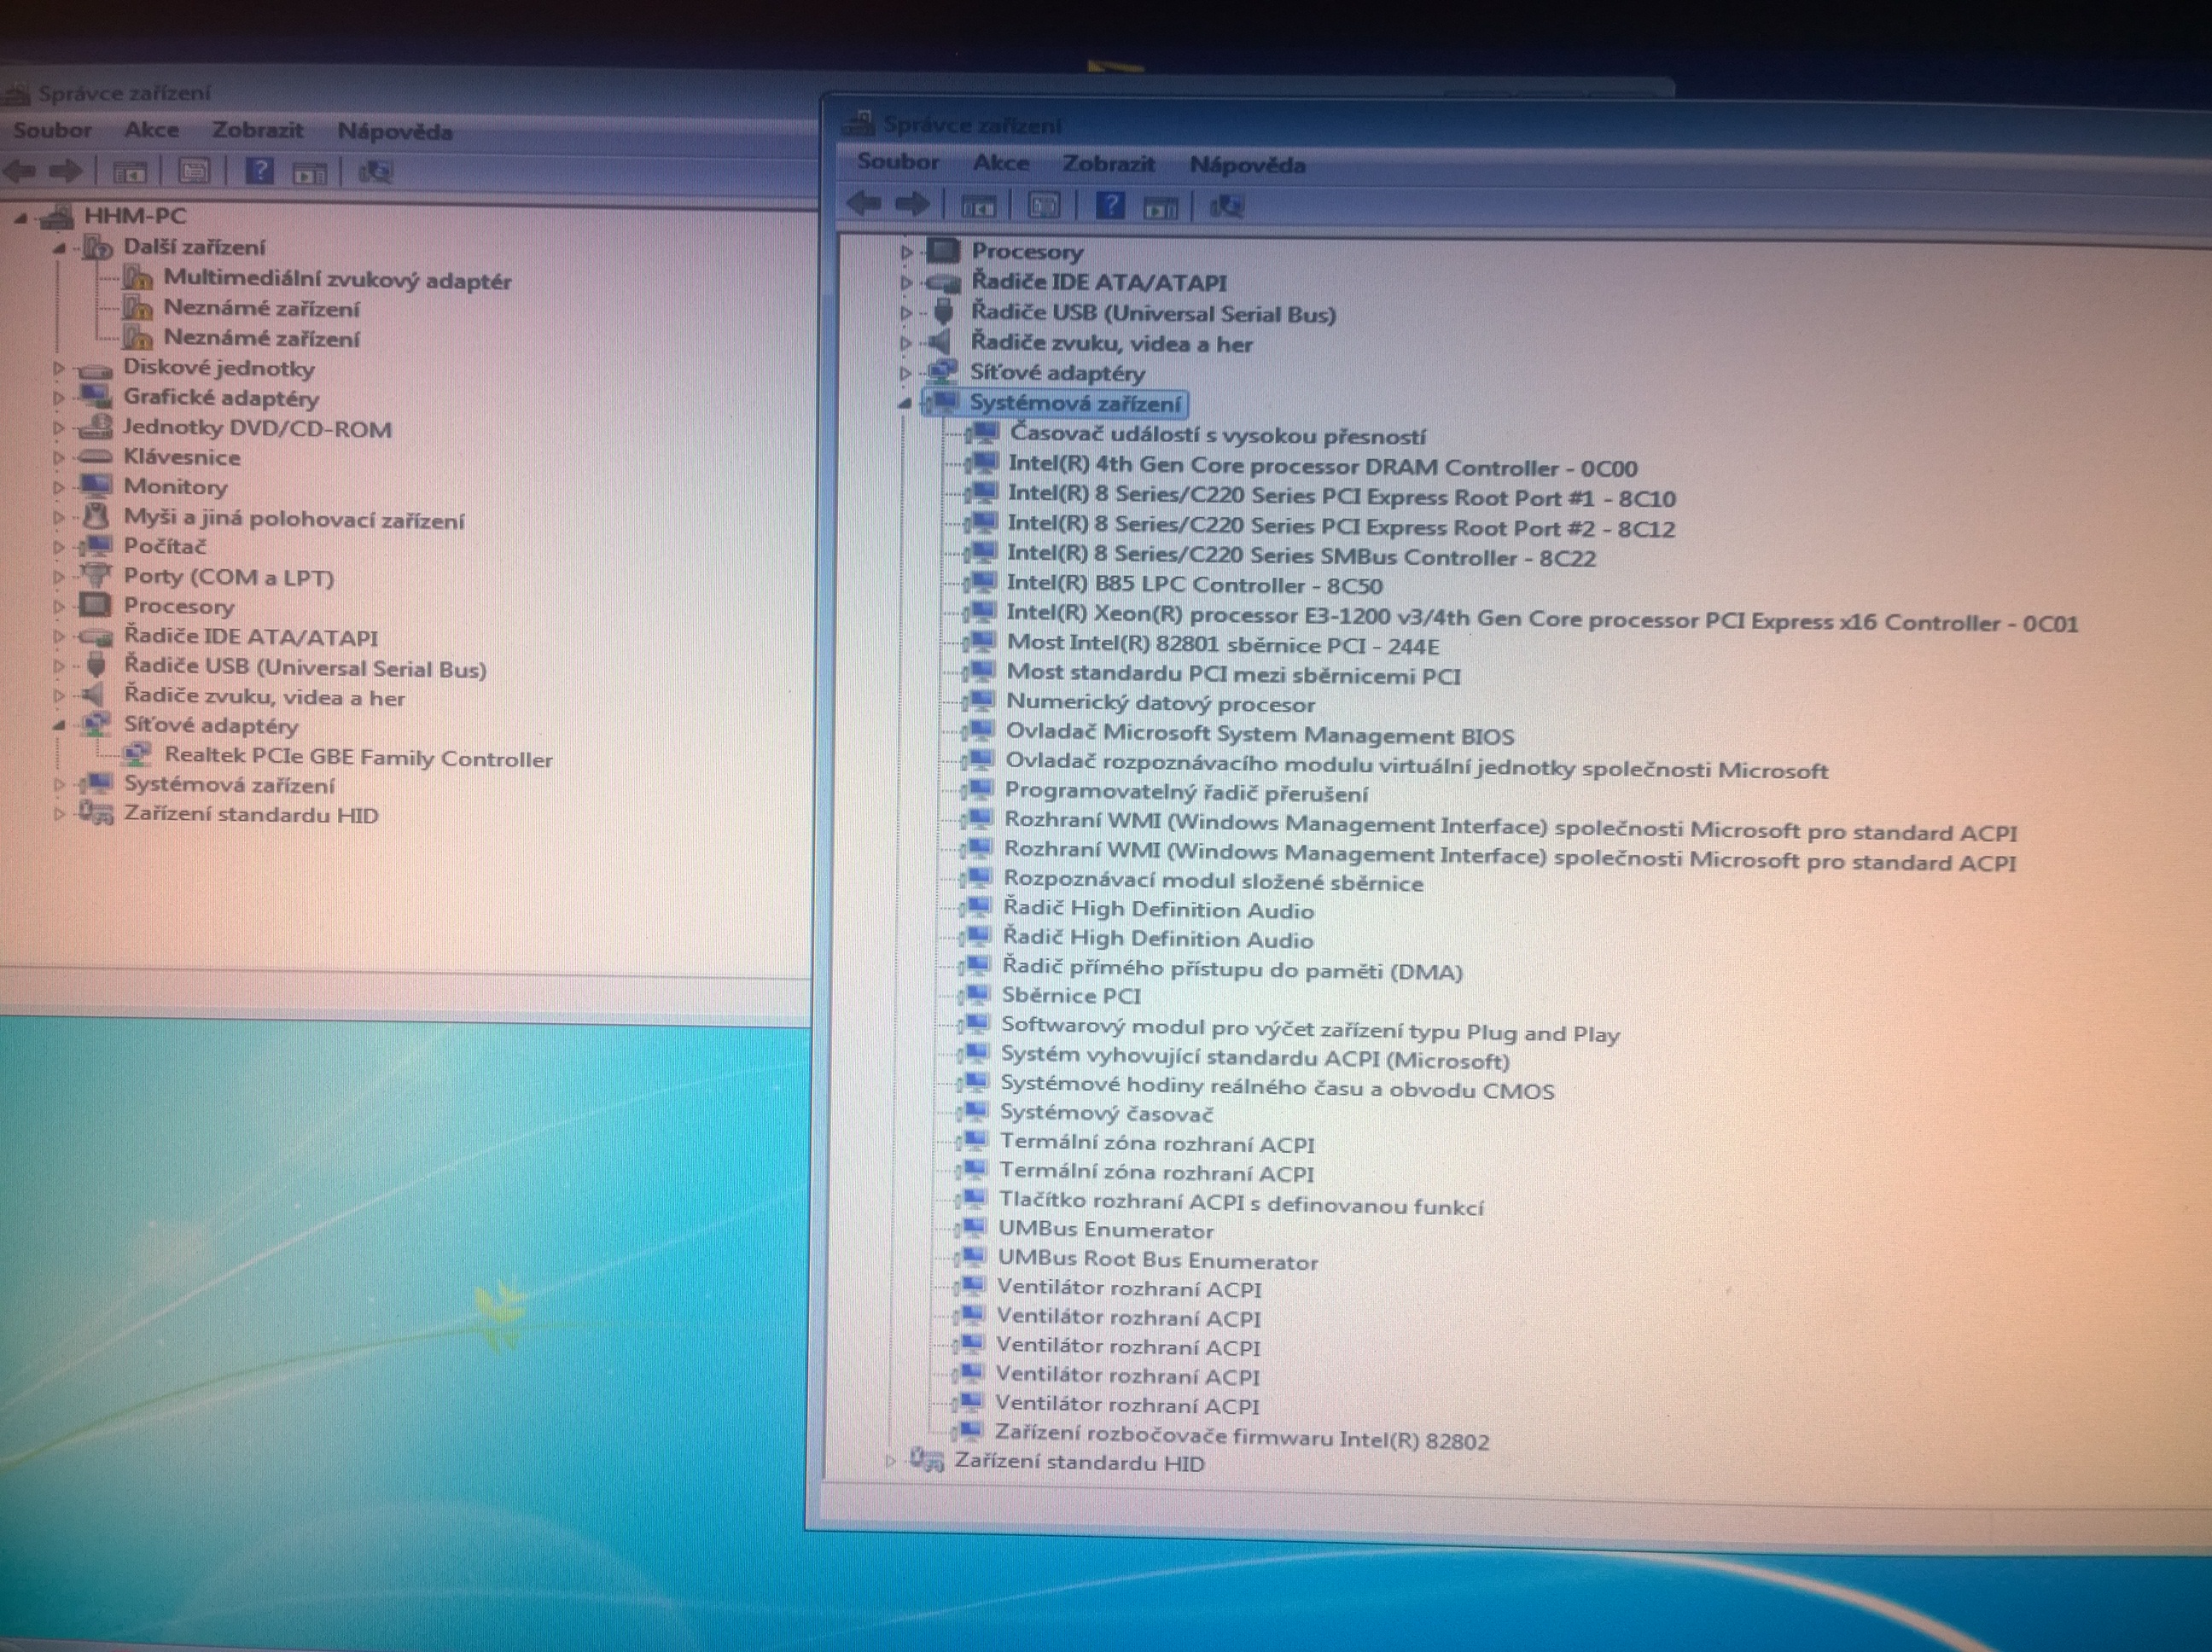This screenshot has height=1652, width=2212.
Task: Select first Neznámé zařízení entry
Action: pos(261,308)
